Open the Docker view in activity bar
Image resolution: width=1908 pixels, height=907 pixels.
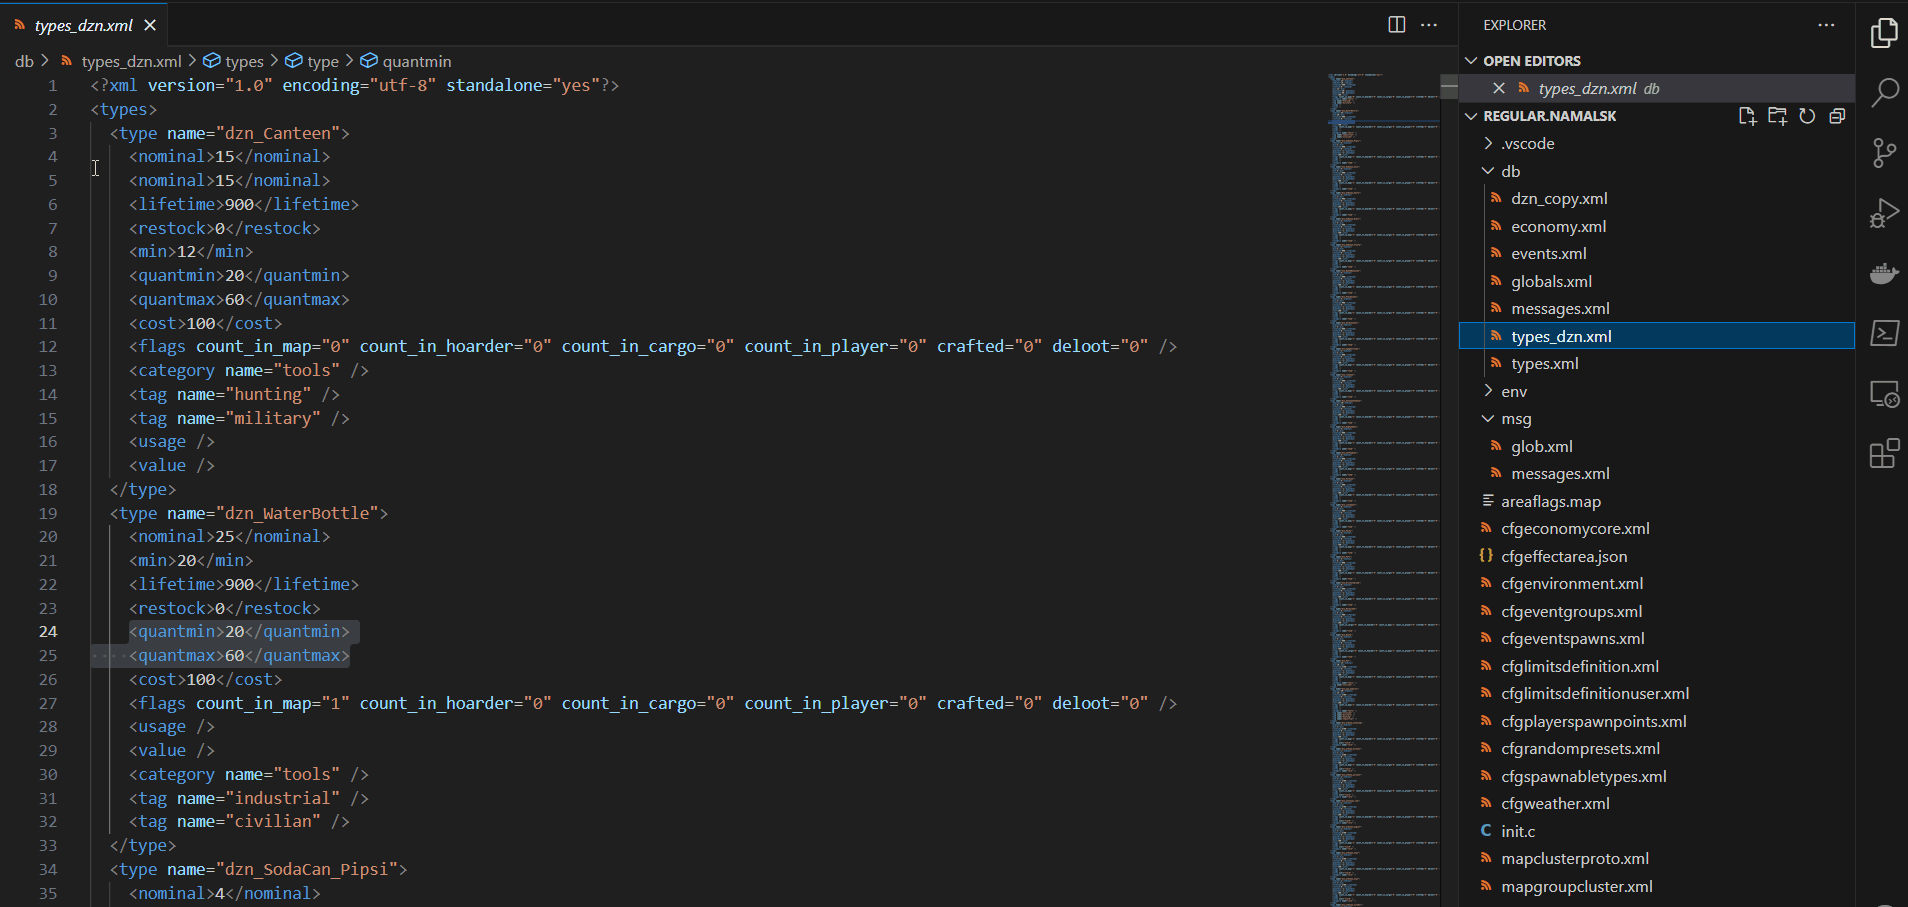click(x=1884, y=273)
